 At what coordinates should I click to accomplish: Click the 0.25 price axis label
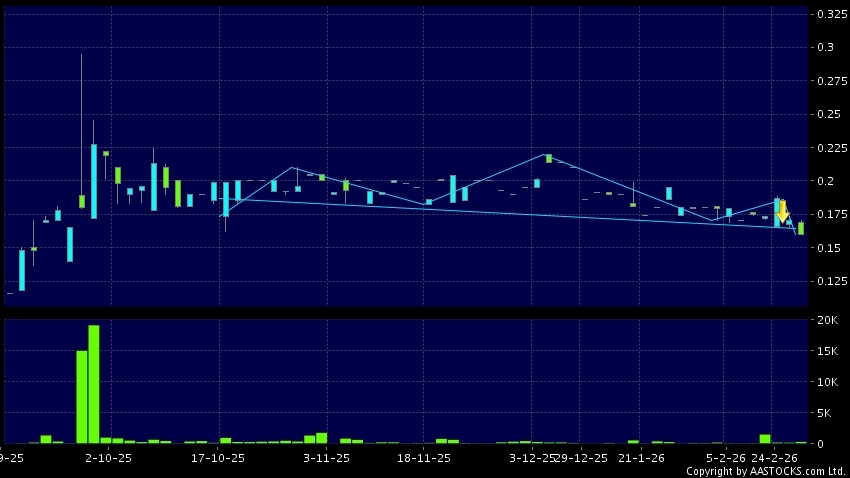point(830,114)
